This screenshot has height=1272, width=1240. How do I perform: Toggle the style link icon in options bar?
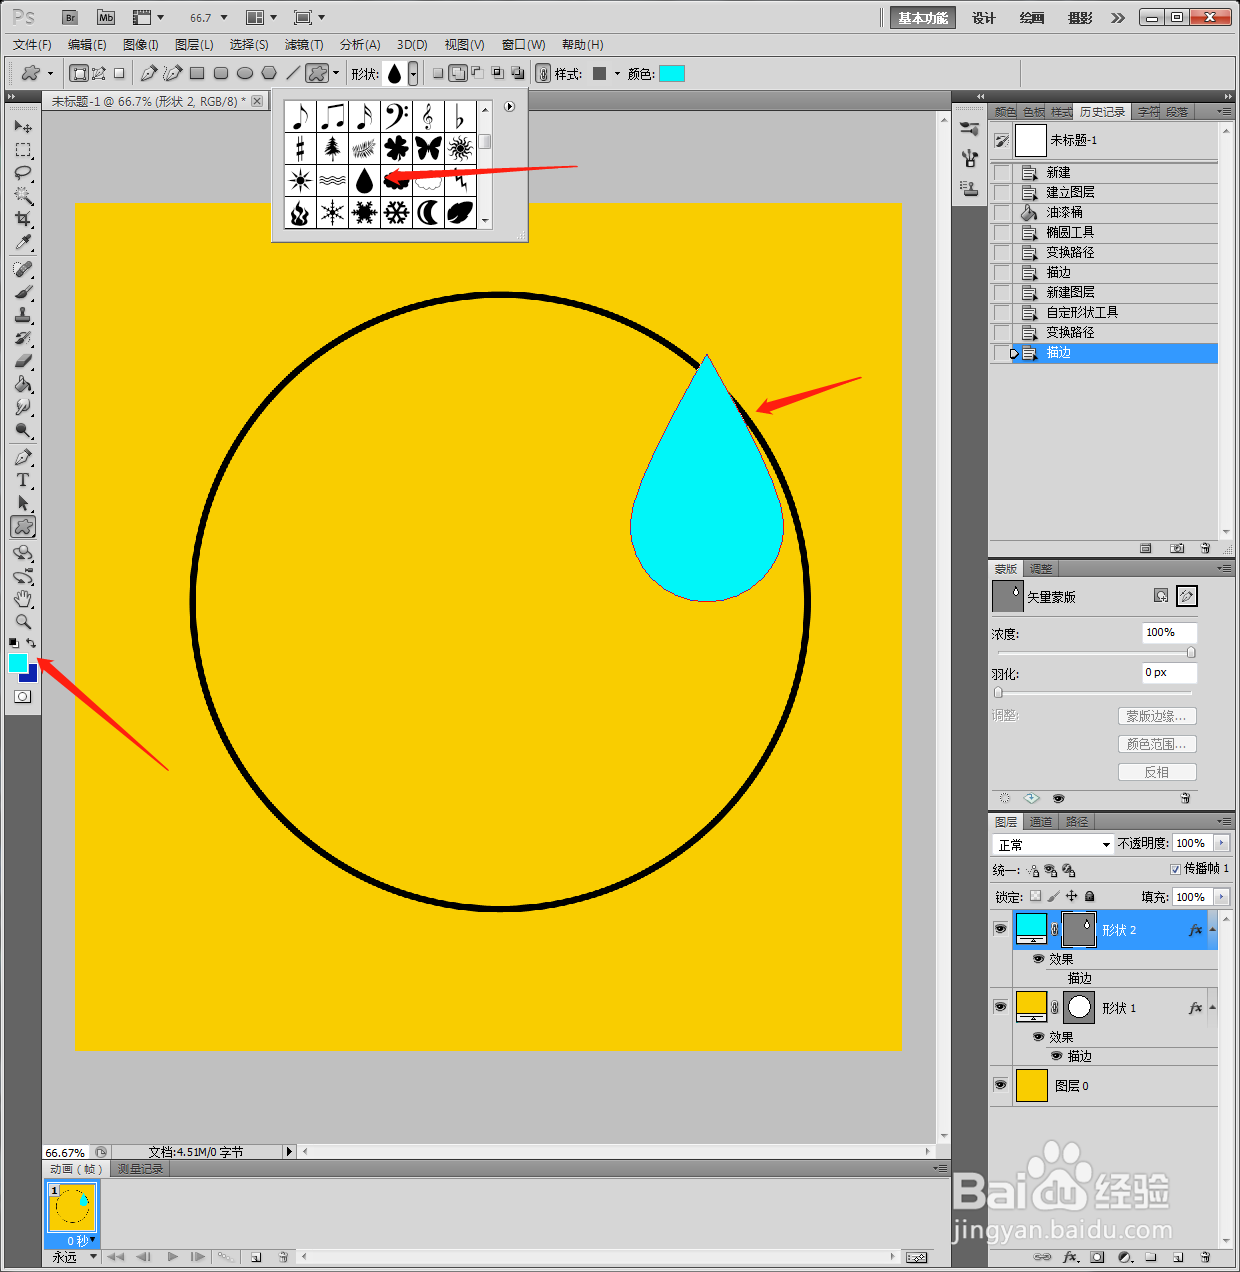click(x=543, y=74)
